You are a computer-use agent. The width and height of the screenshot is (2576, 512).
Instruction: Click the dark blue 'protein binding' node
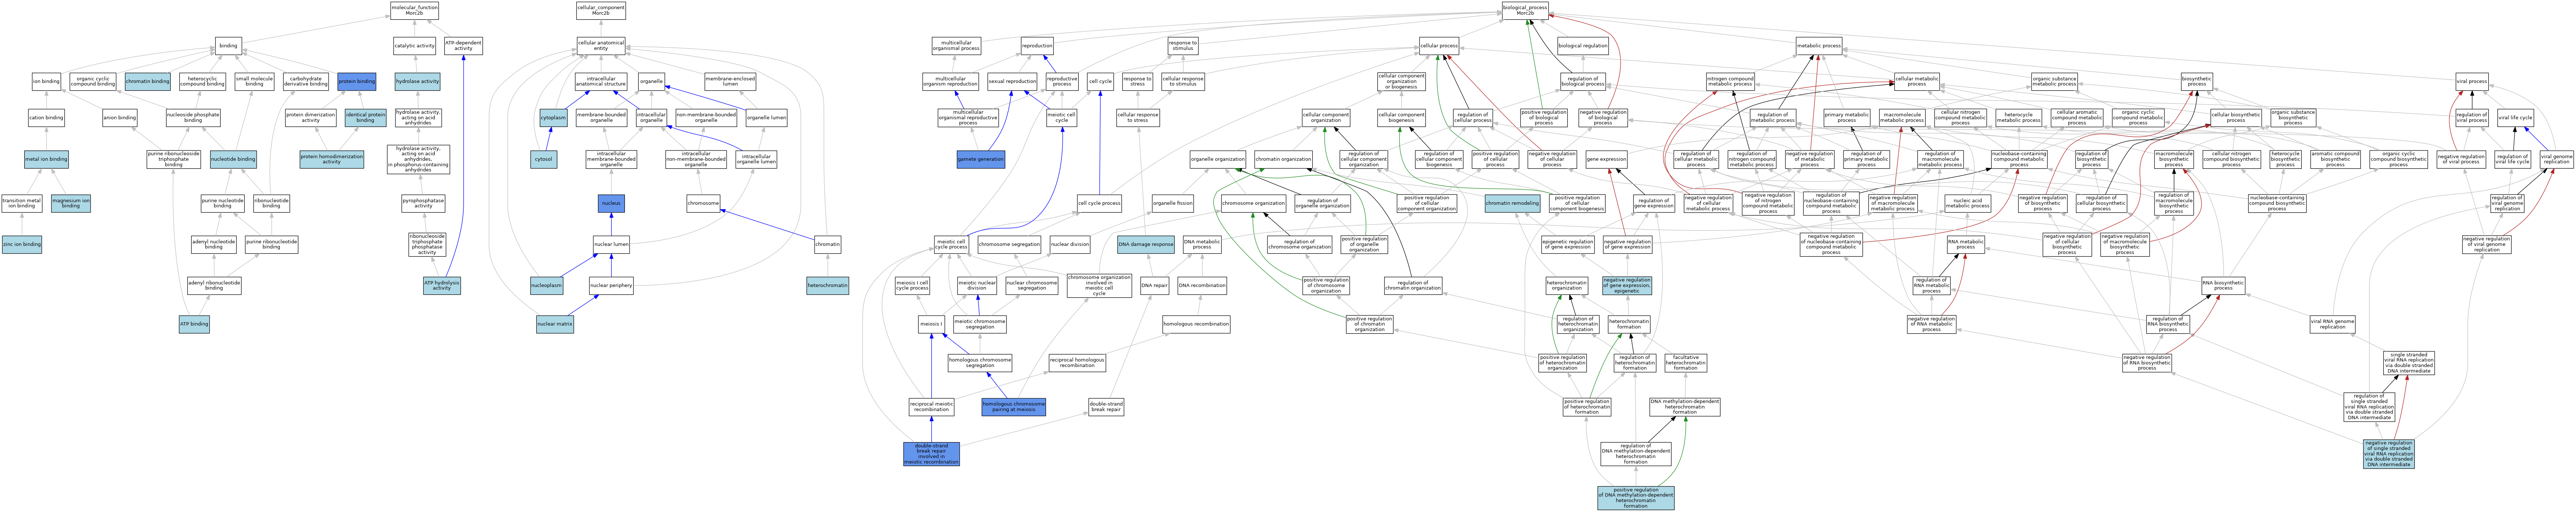[357, 81]
